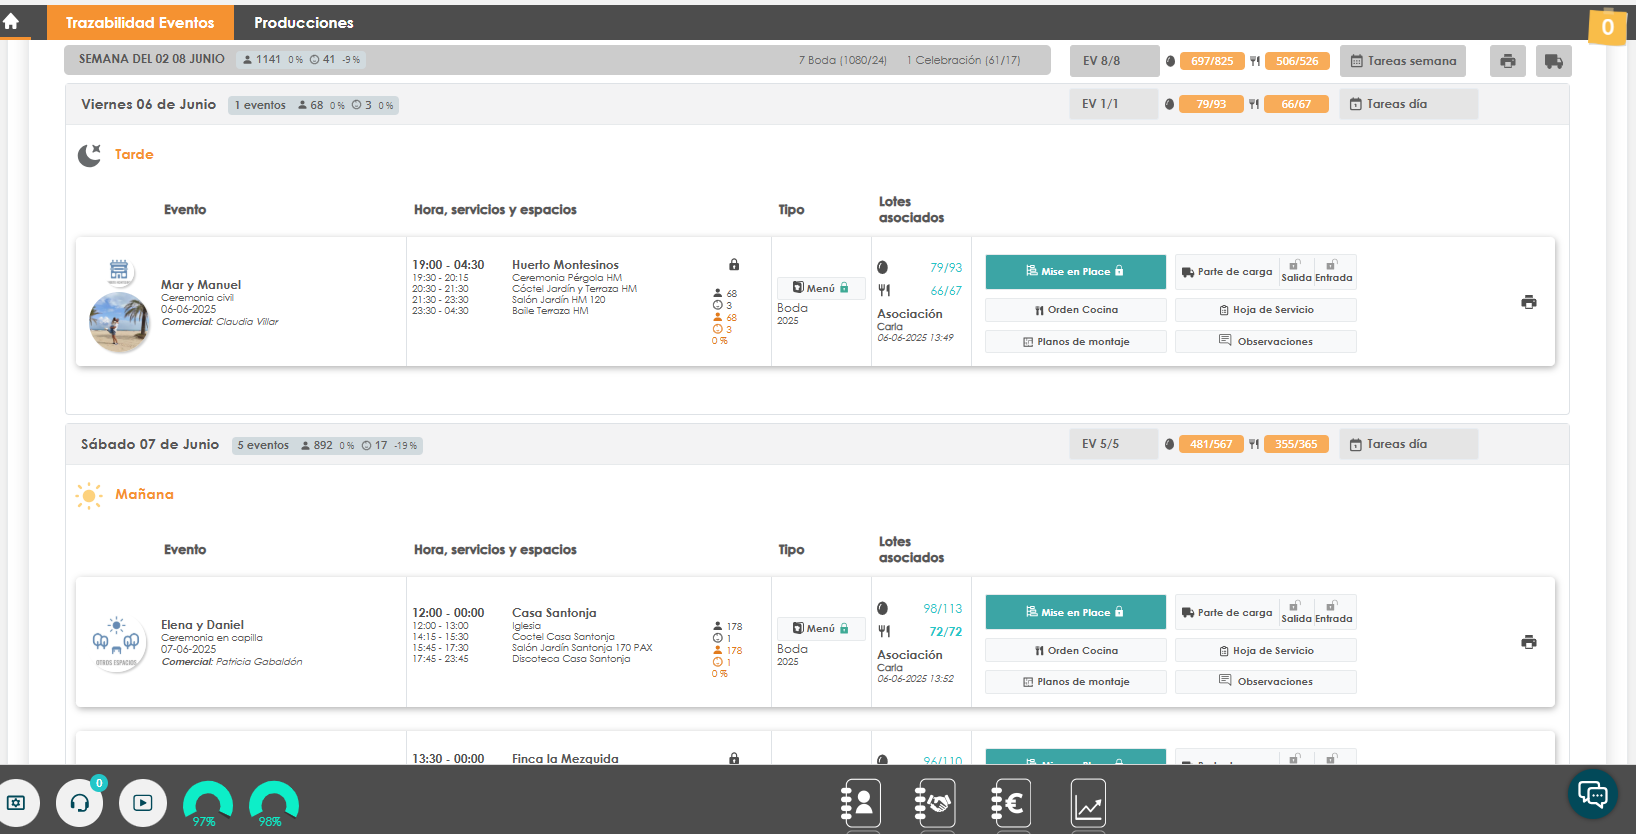
Task: Toggle the Entrada lock for Mar y Manuel
Action: 1334,272
